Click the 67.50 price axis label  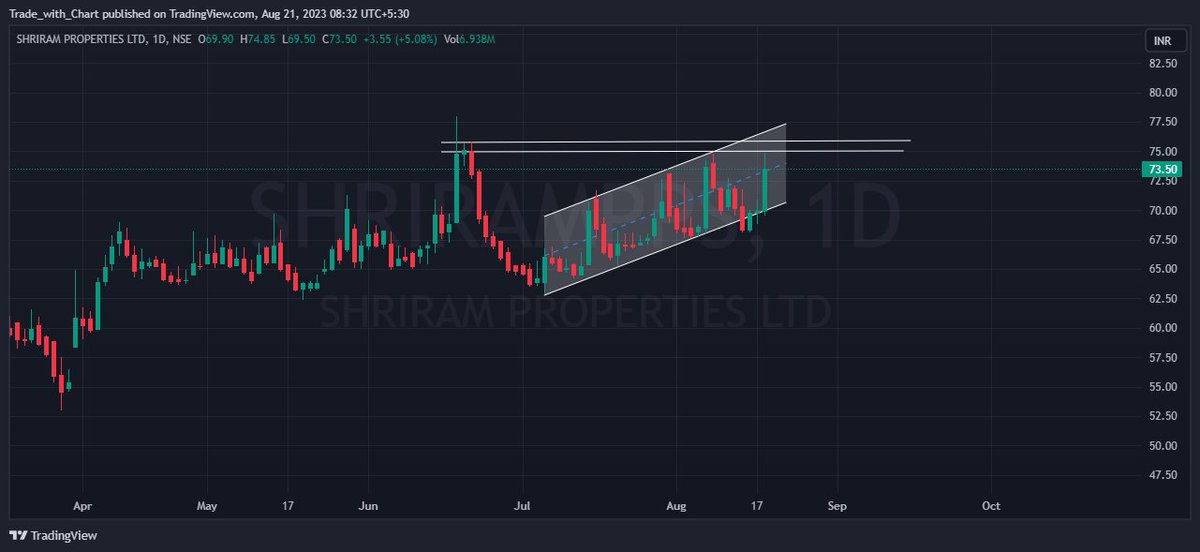click(1161, 240)
